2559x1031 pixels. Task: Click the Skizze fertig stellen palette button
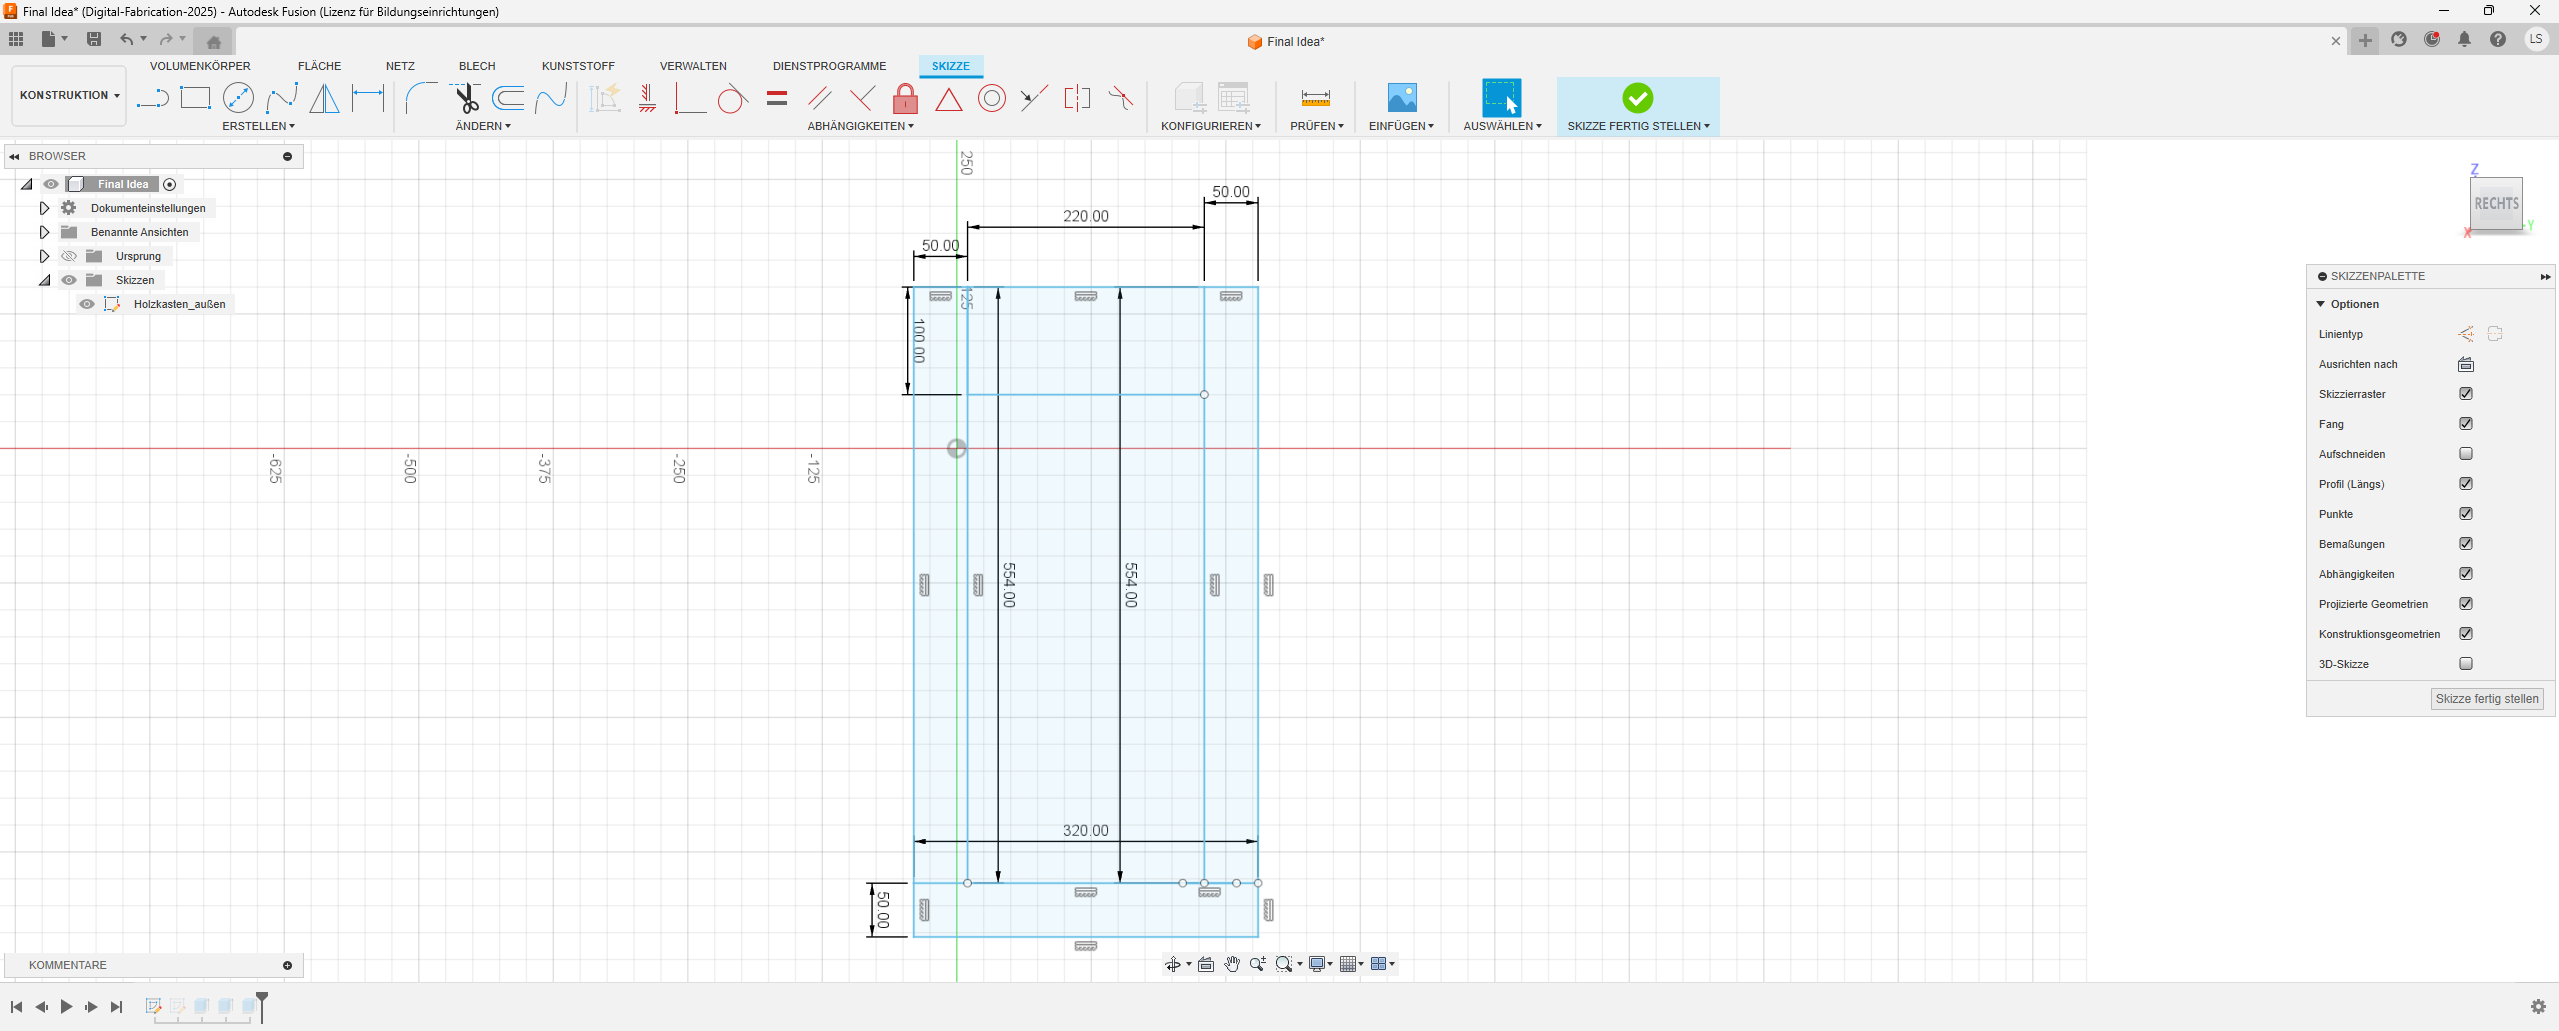coord(2486,699)
